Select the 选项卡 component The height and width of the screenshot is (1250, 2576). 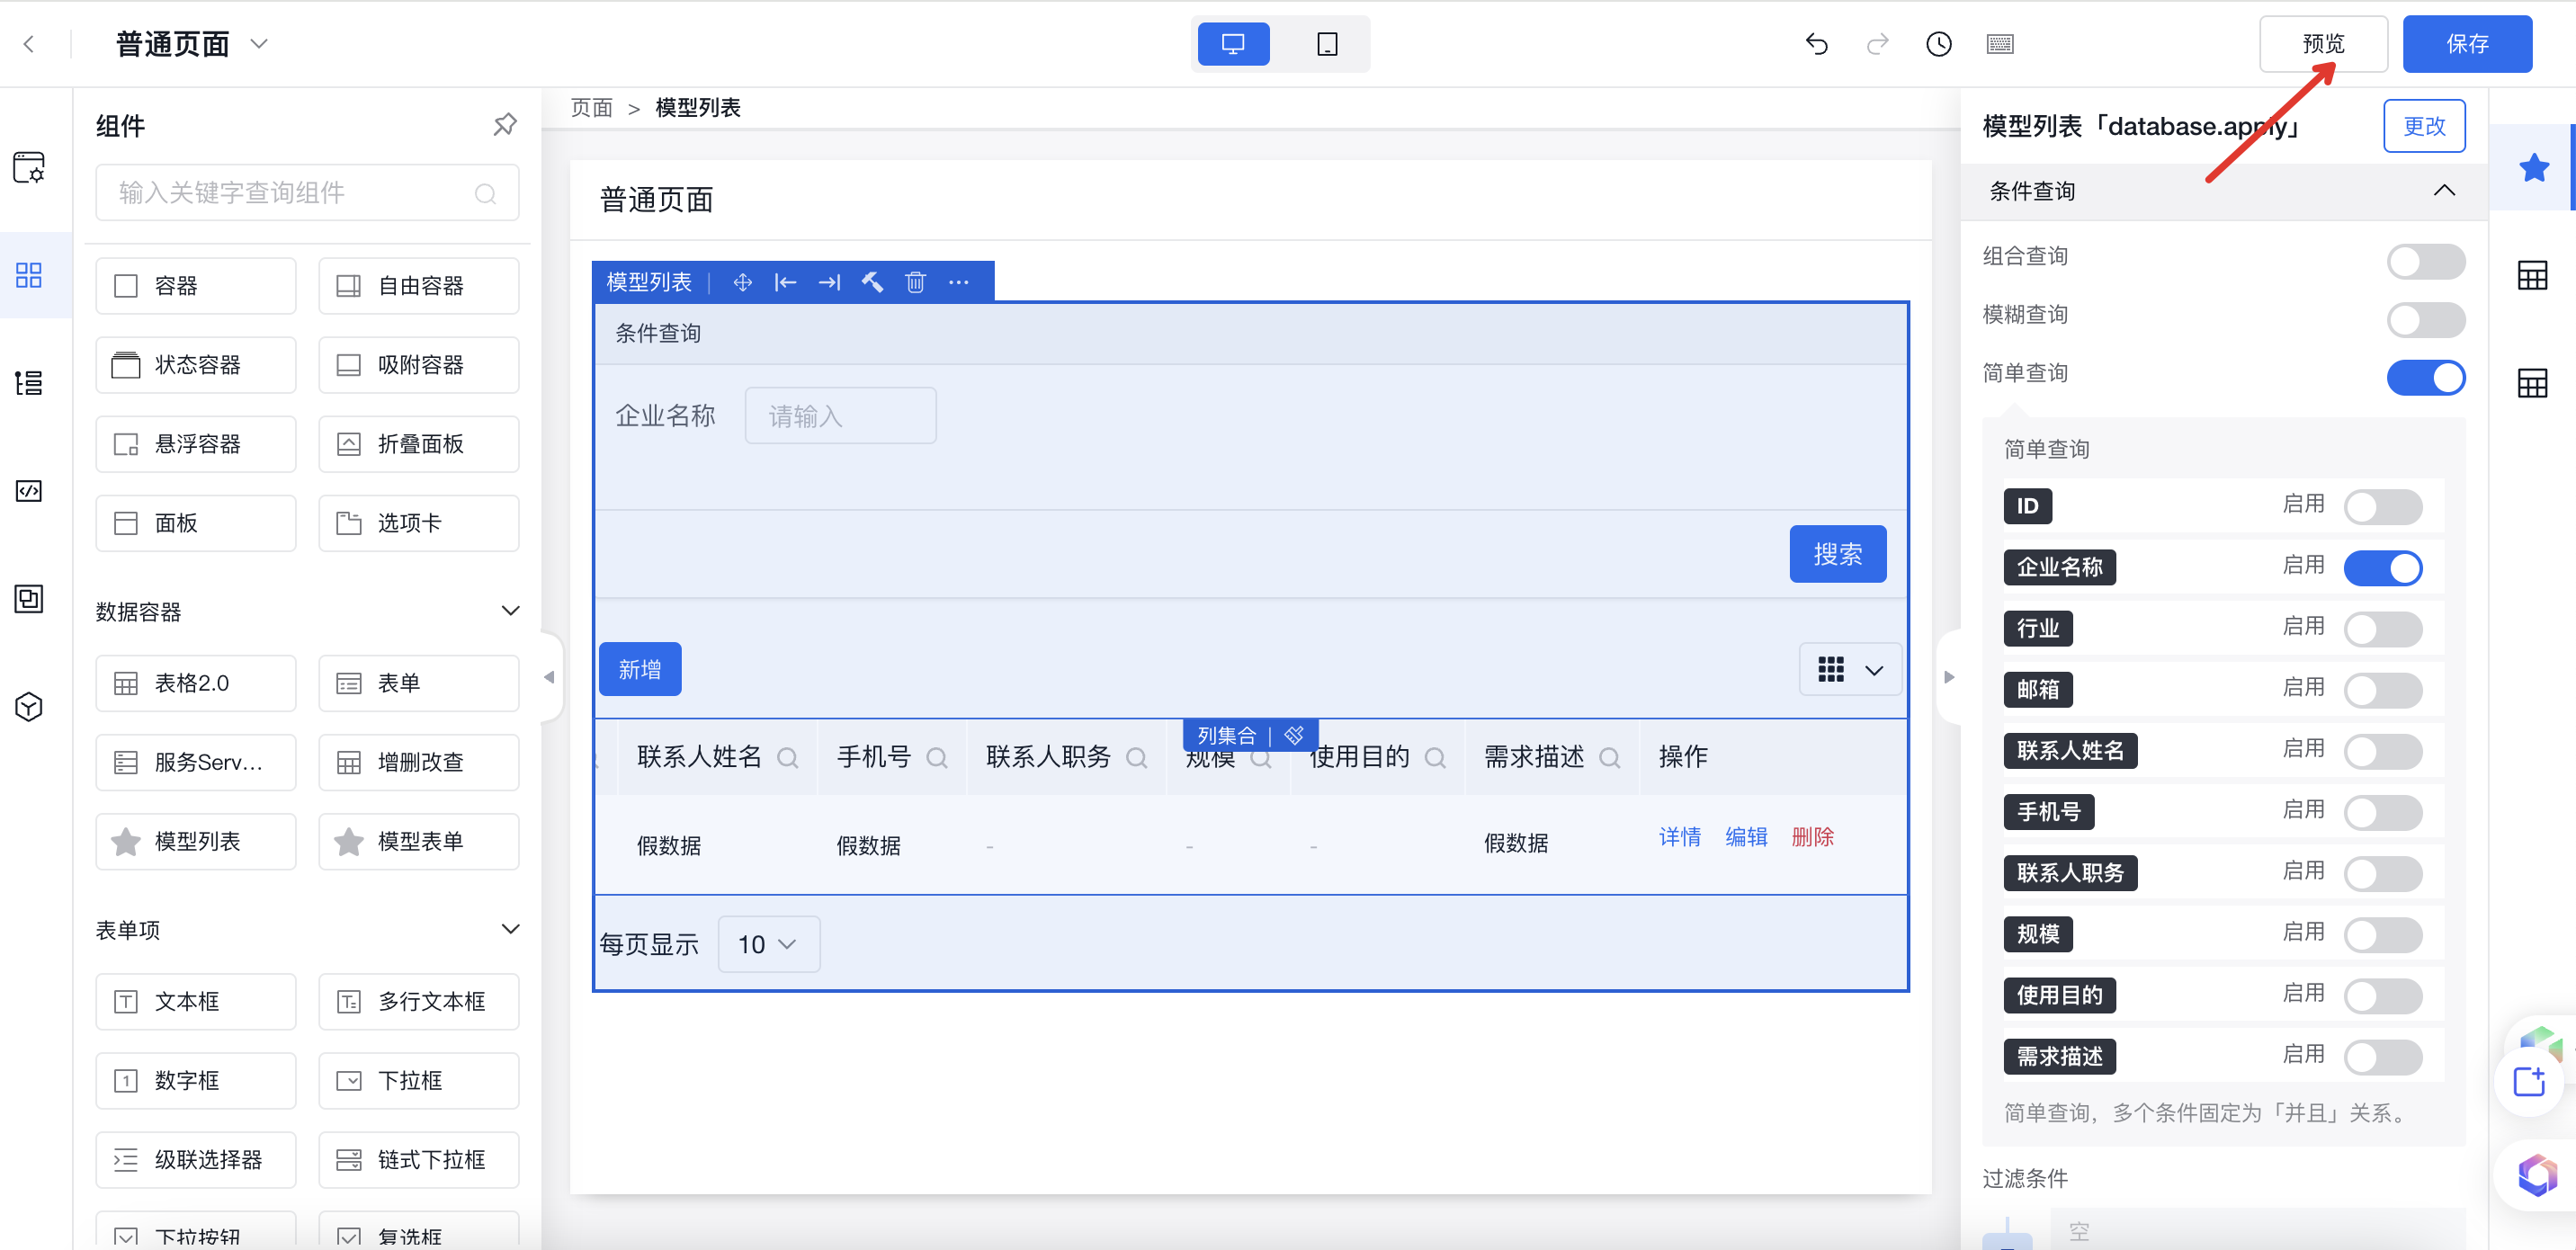pyautogui.click(x=419, y=523)
